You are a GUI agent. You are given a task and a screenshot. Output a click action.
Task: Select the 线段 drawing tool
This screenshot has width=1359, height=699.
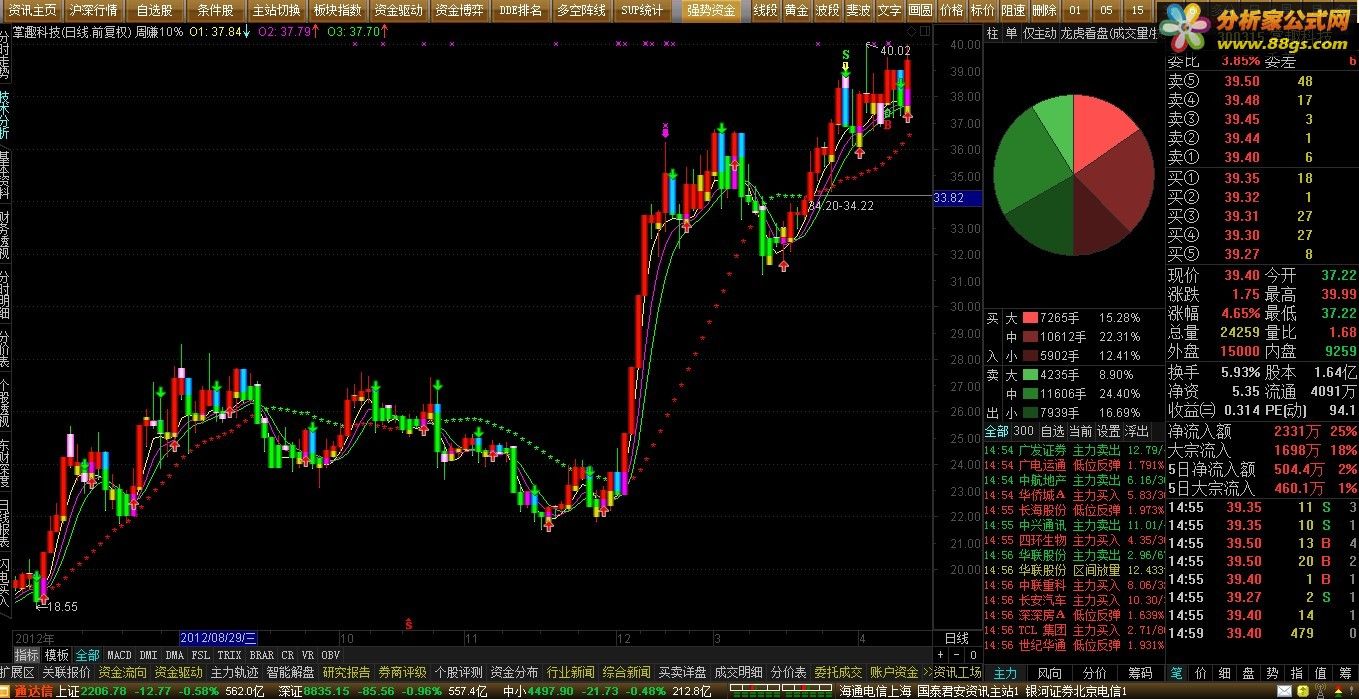click(x=765, y=10)
